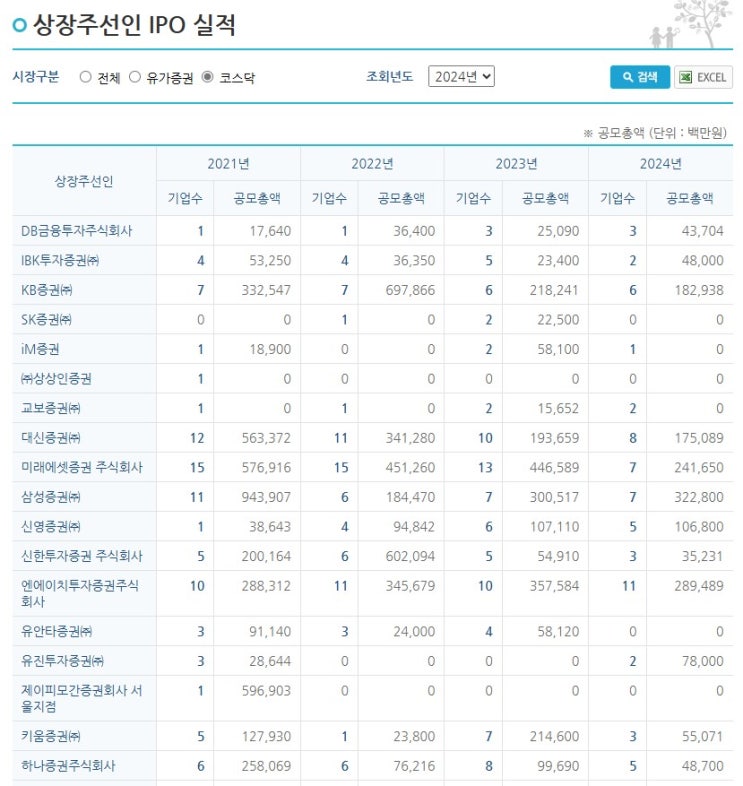The image size is (743, 786).
Task: Click ㈜상상인증권 row name
Action: (56, 378)
